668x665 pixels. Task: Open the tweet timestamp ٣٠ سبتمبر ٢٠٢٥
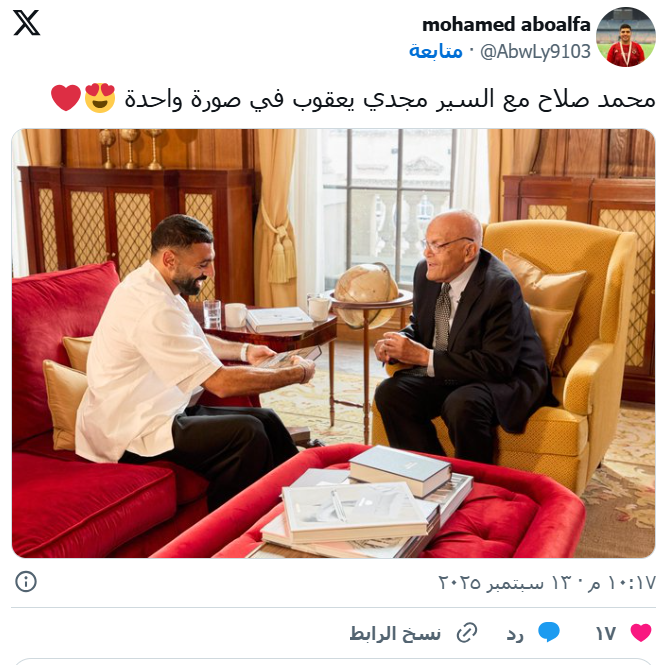pyautogui.click(x=547, y=582)
